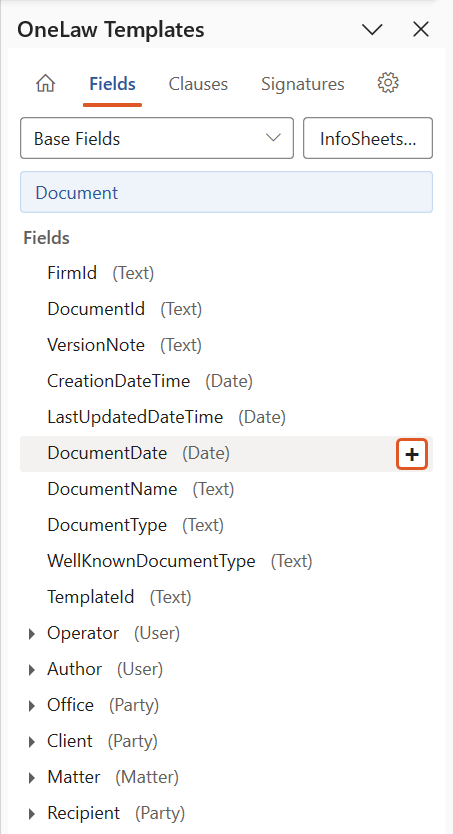This screenshot has width=453, height=834.
Task: Expand the Matter (Matter) node
Action: (32, 778)
